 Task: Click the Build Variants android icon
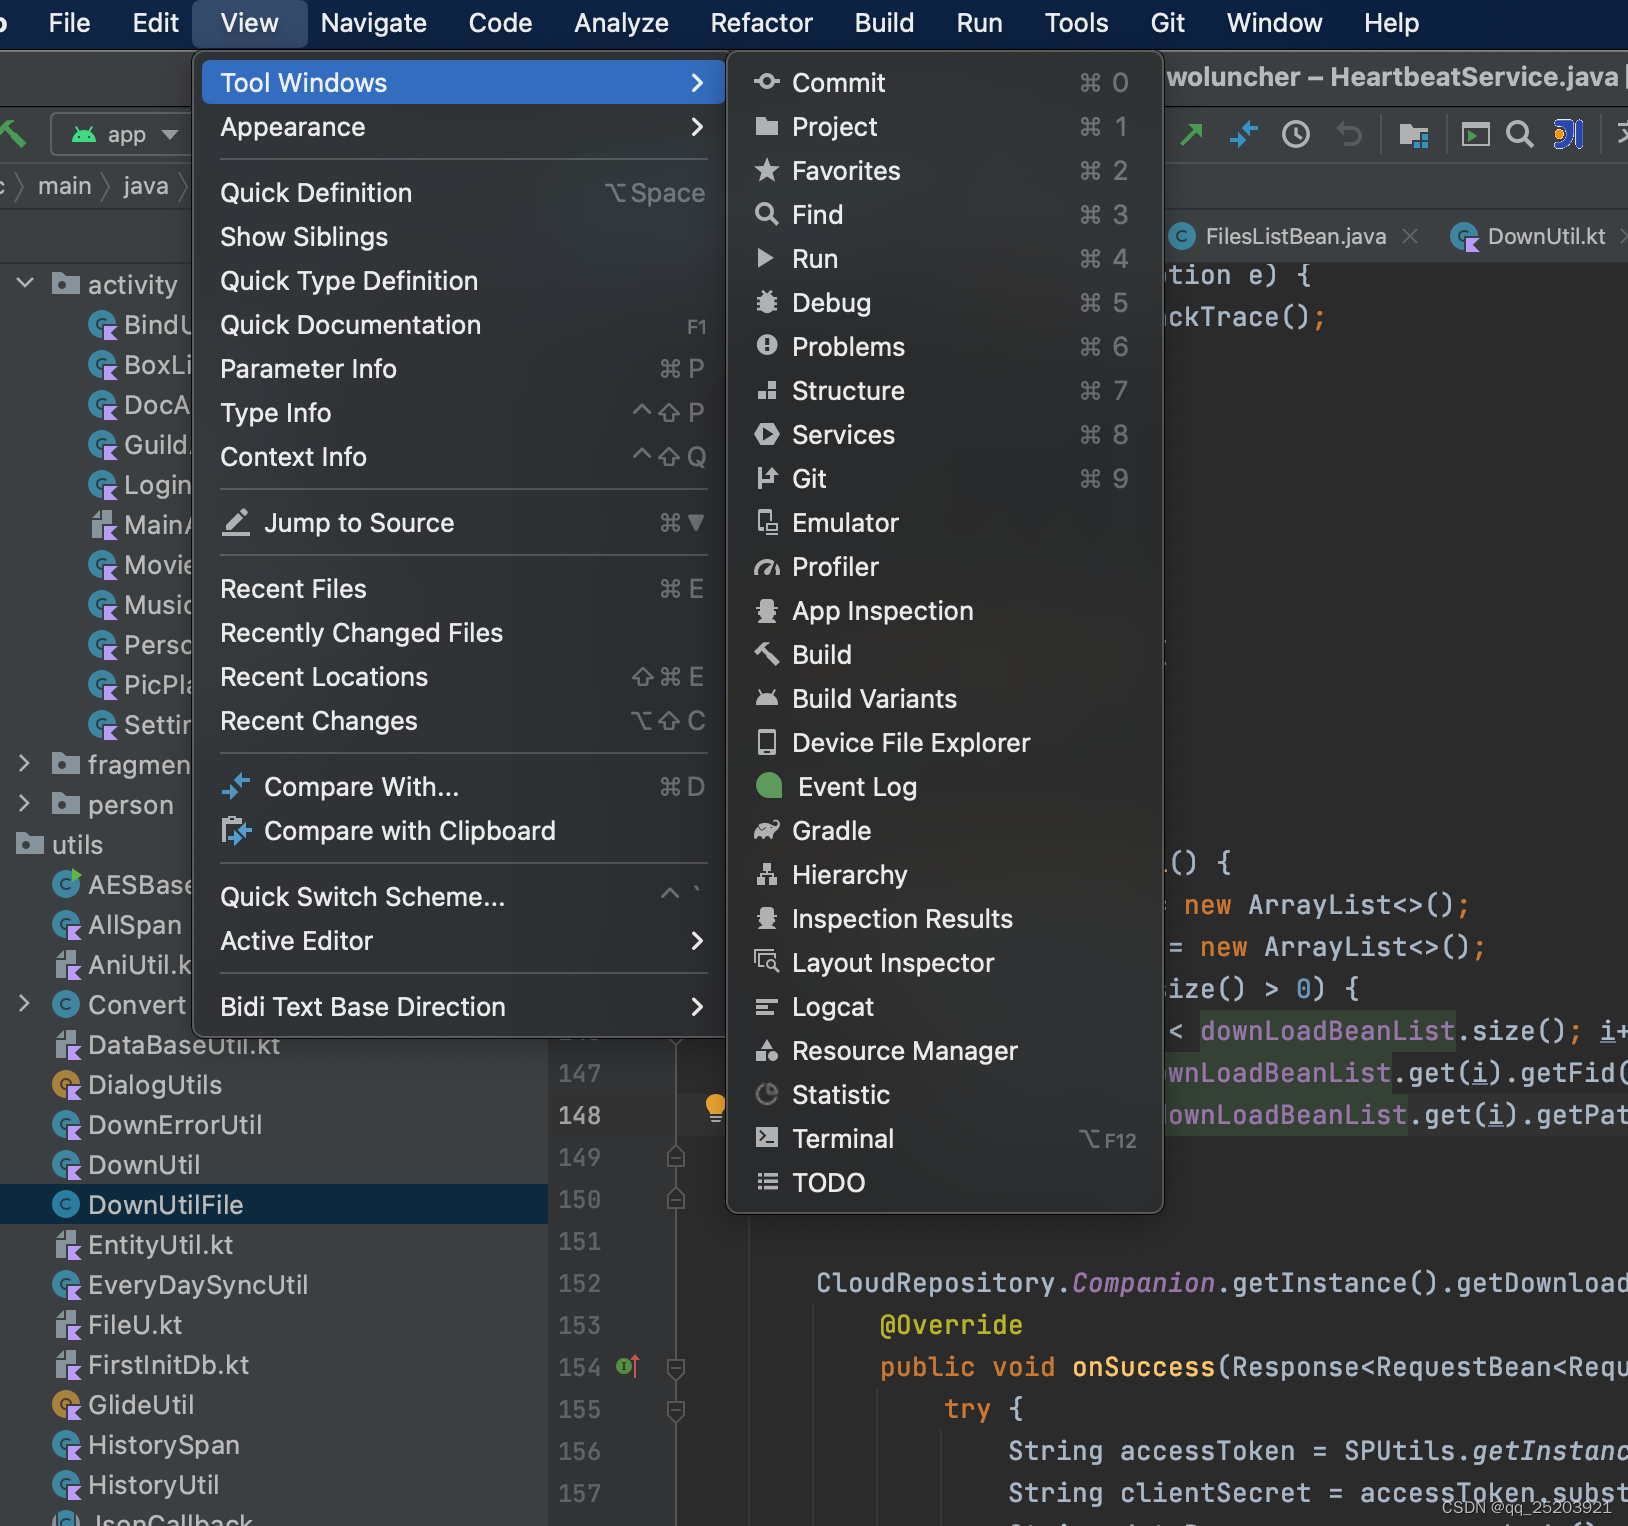coord(767,699)
